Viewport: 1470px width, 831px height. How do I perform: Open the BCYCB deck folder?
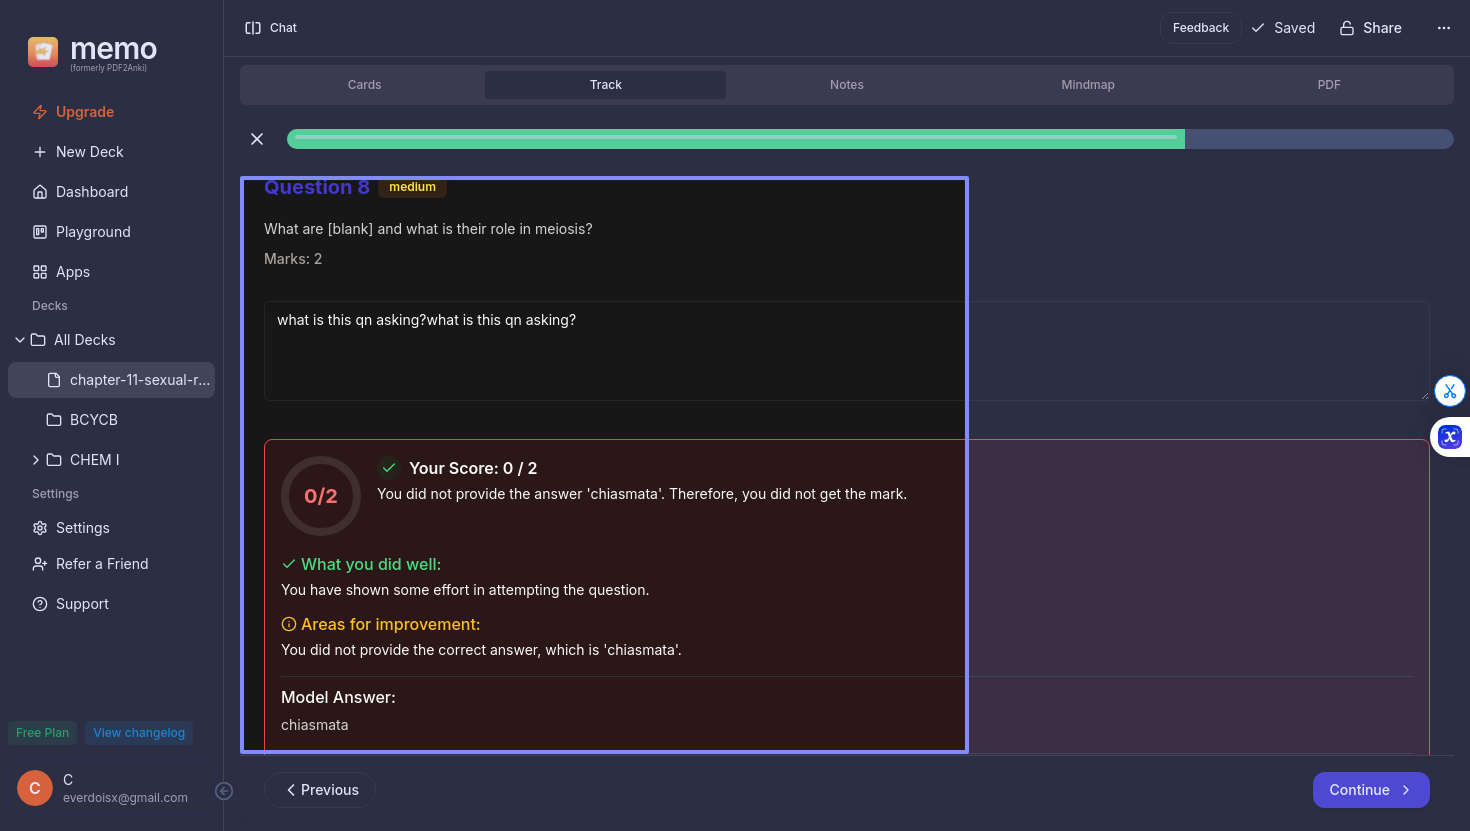pyautogui.click(x=93, y=420)
